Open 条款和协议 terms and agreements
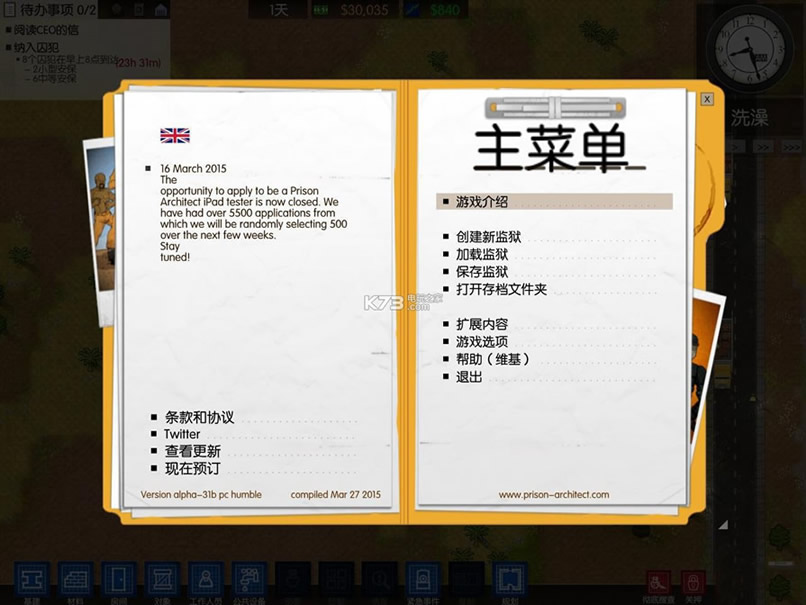Screen dimensions: 806x605 tap(199, 418)
